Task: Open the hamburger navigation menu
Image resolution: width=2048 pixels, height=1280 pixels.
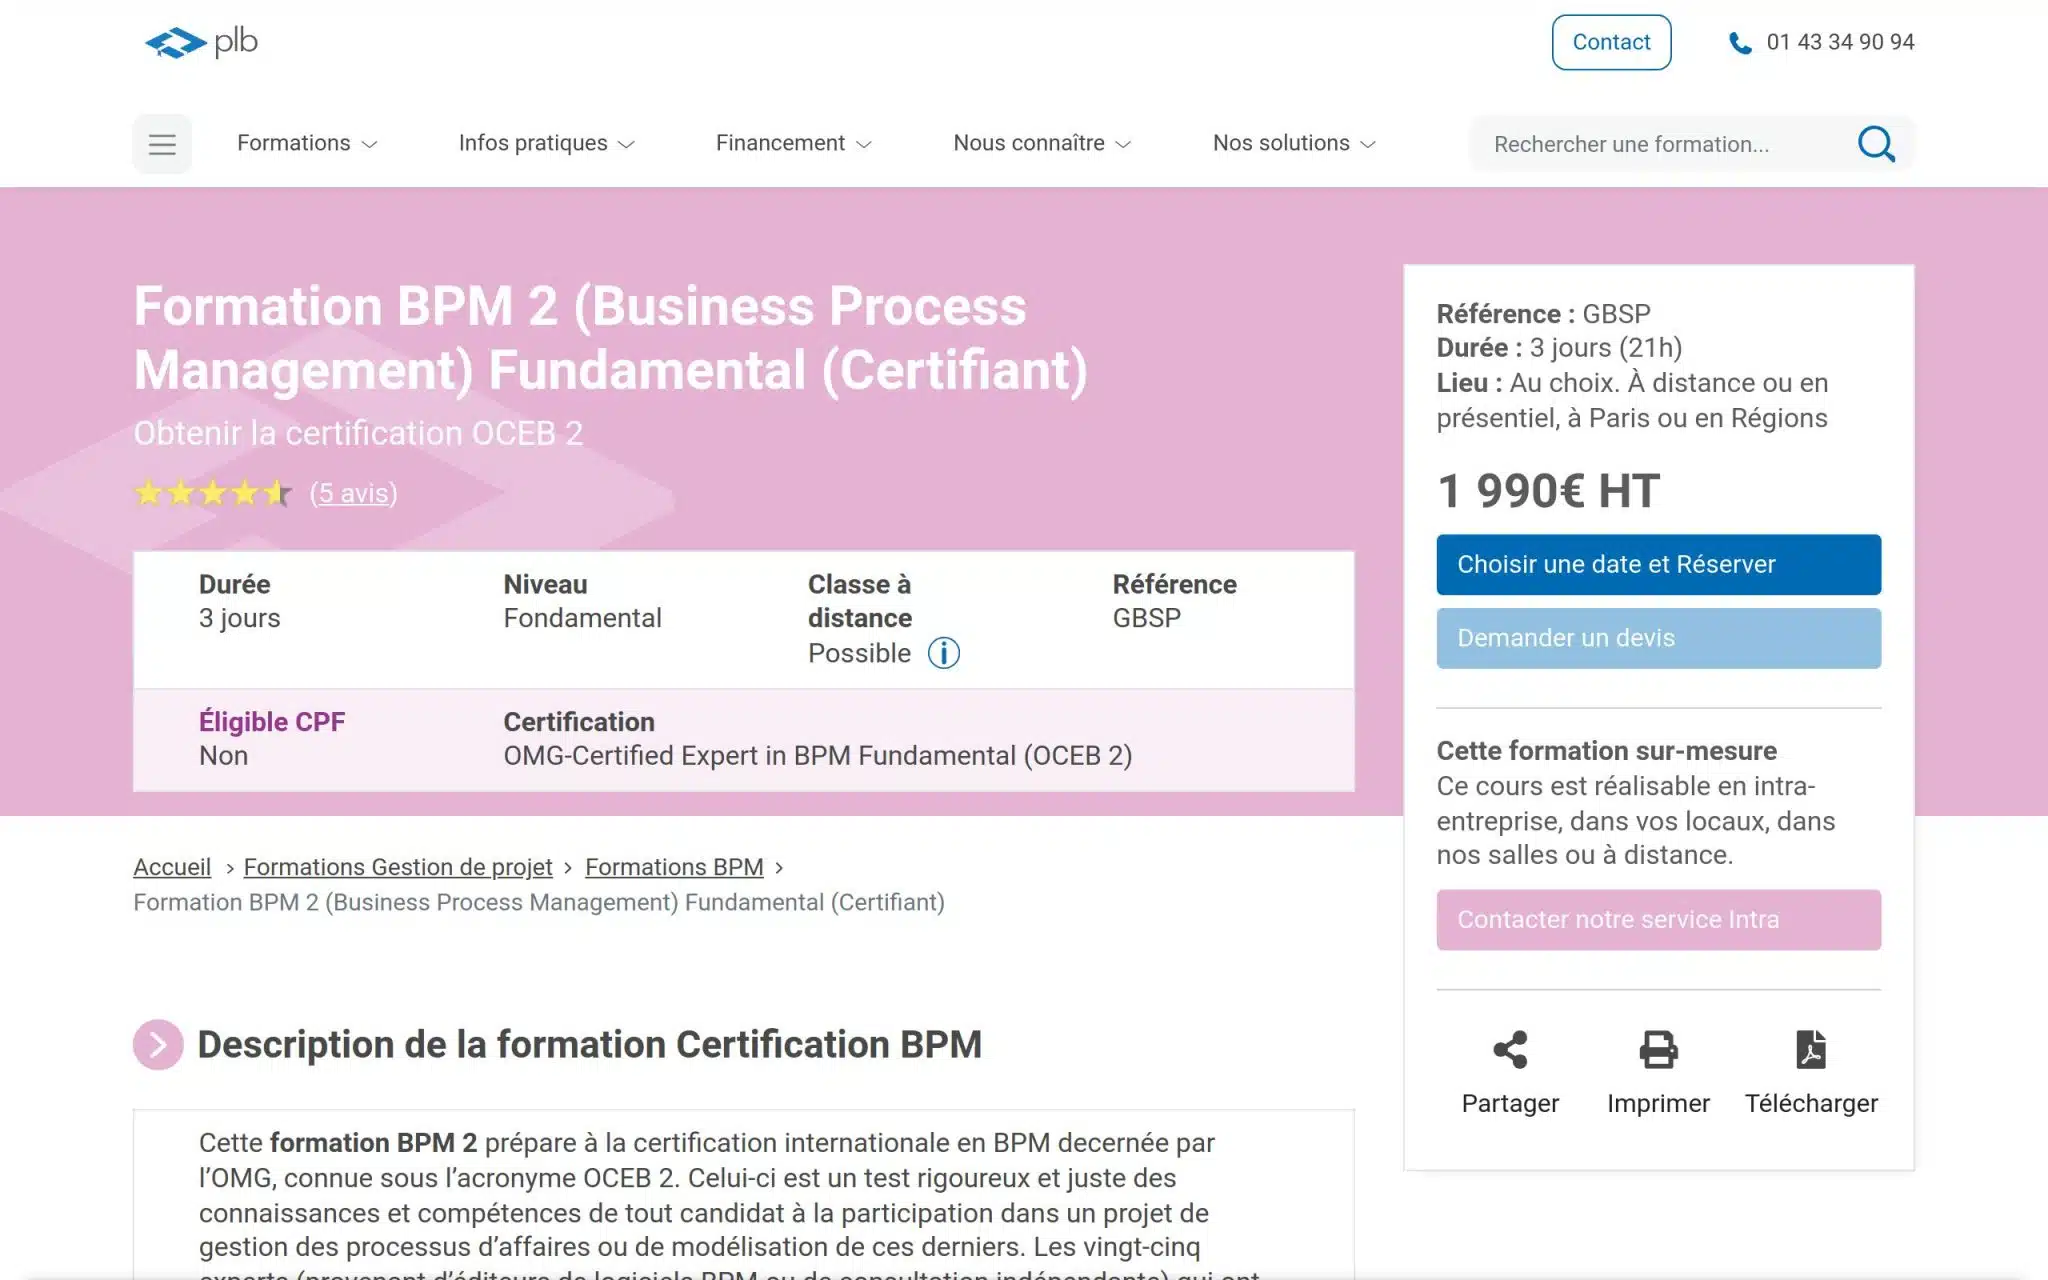Action: (x=161, y=143)
